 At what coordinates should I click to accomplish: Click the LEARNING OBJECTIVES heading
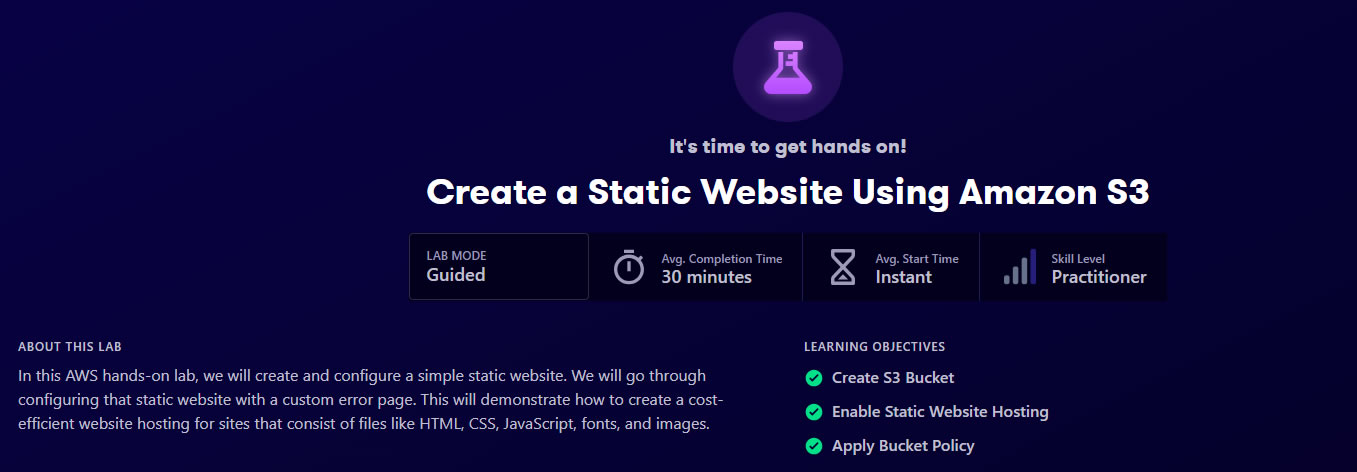[x=874, y=347]
